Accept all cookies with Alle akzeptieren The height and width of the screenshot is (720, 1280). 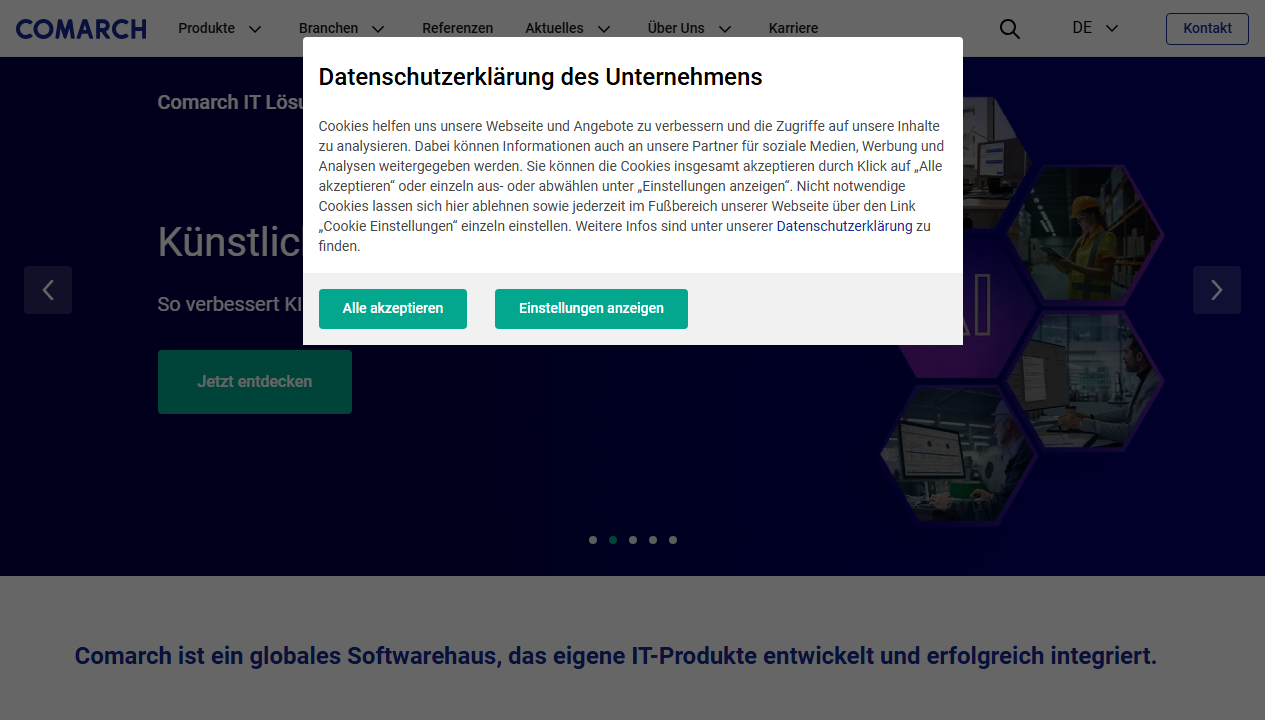393,309
